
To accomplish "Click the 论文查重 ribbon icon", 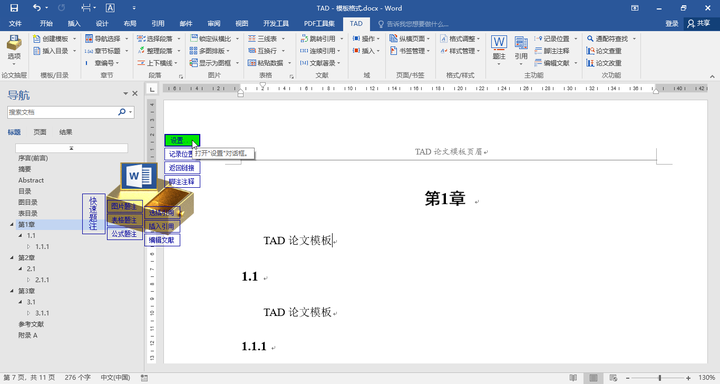I will (591, 51).
